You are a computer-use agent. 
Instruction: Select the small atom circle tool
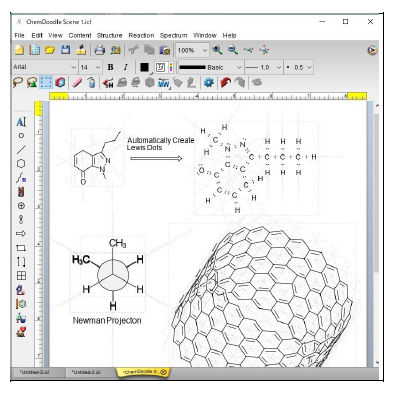pyautogui.click(x=21, y=136)
